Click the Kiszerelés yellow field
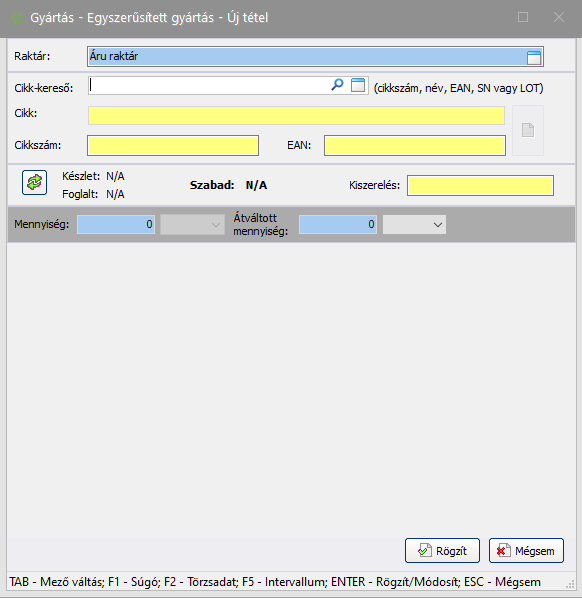Viewport: 582px width, 598px height. (480, 186)
